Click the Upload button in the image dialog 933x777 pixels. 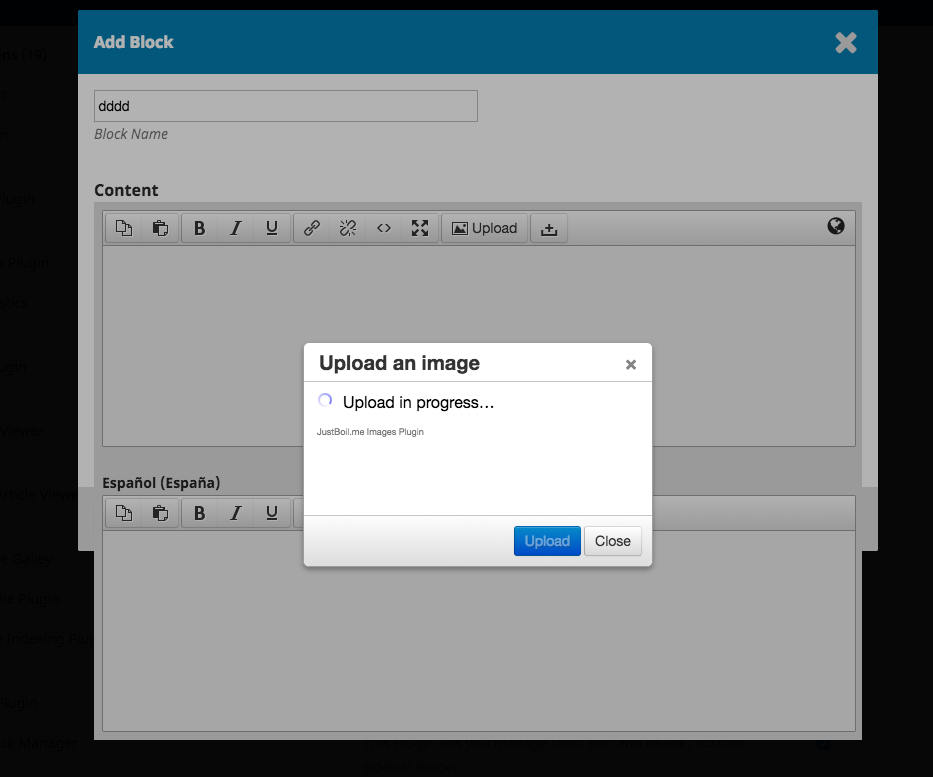[x=547, y=541]
